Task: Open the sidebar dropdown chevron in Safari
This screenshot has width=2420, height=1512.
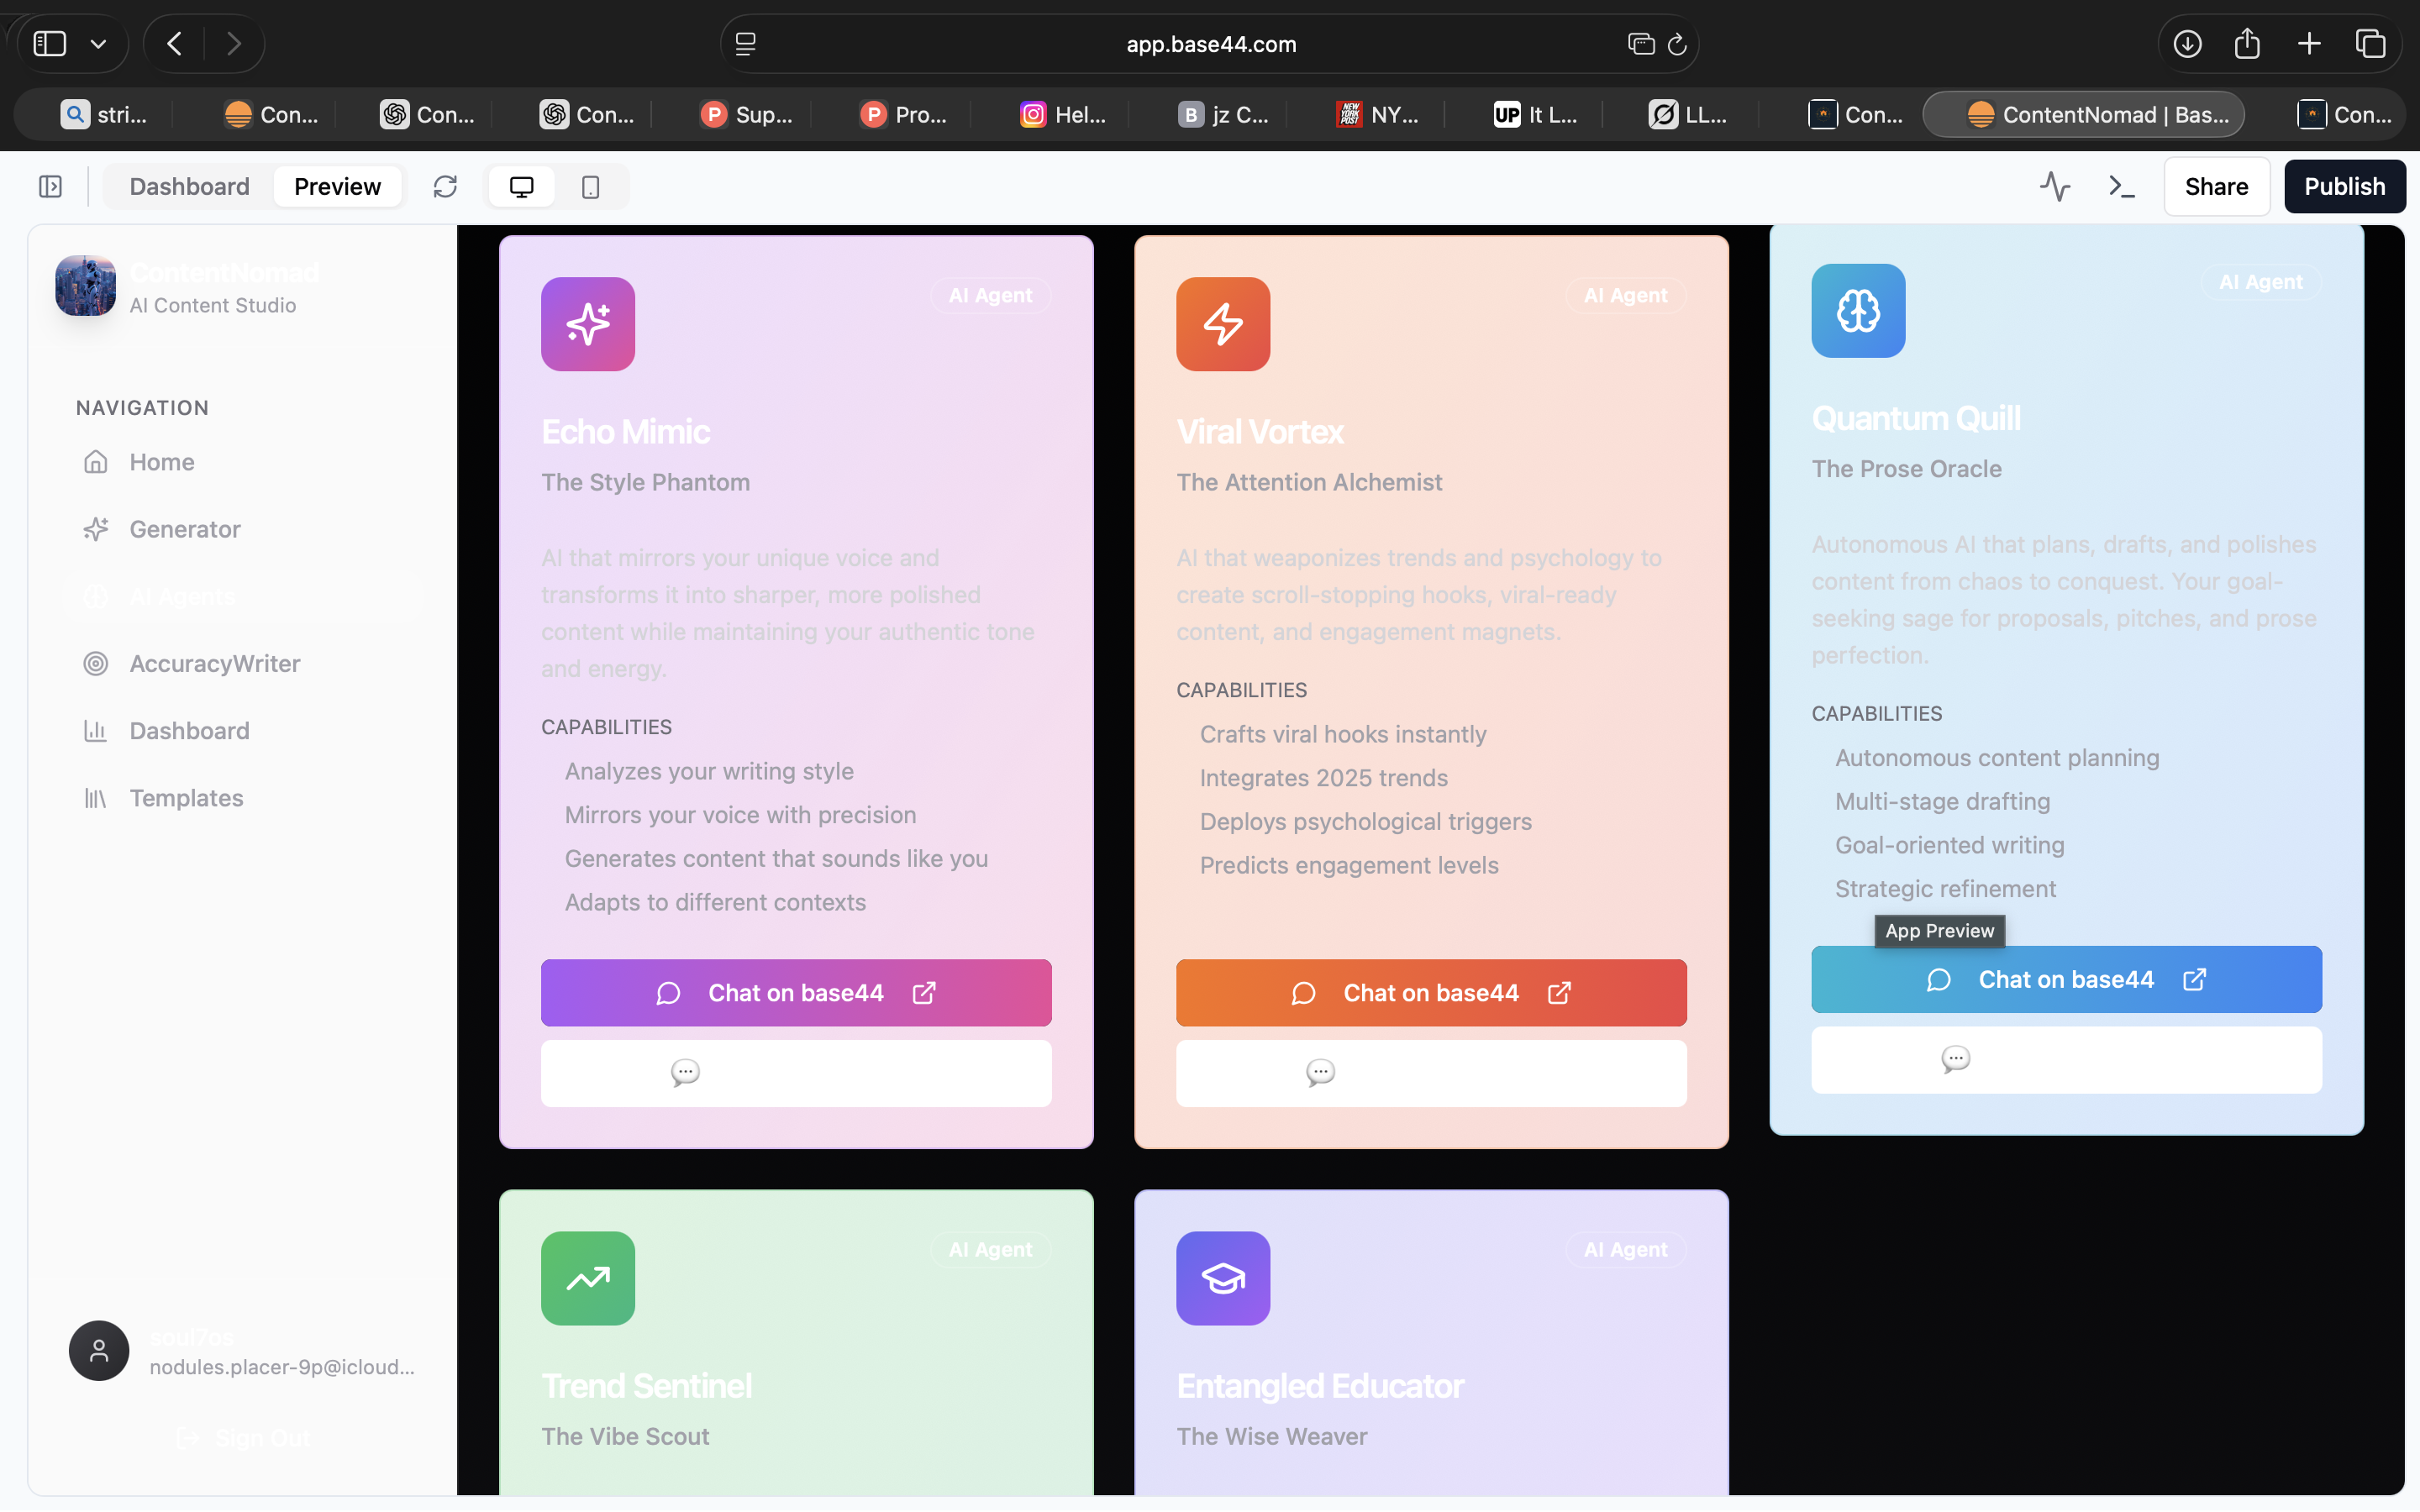Action: coord(98,44)
